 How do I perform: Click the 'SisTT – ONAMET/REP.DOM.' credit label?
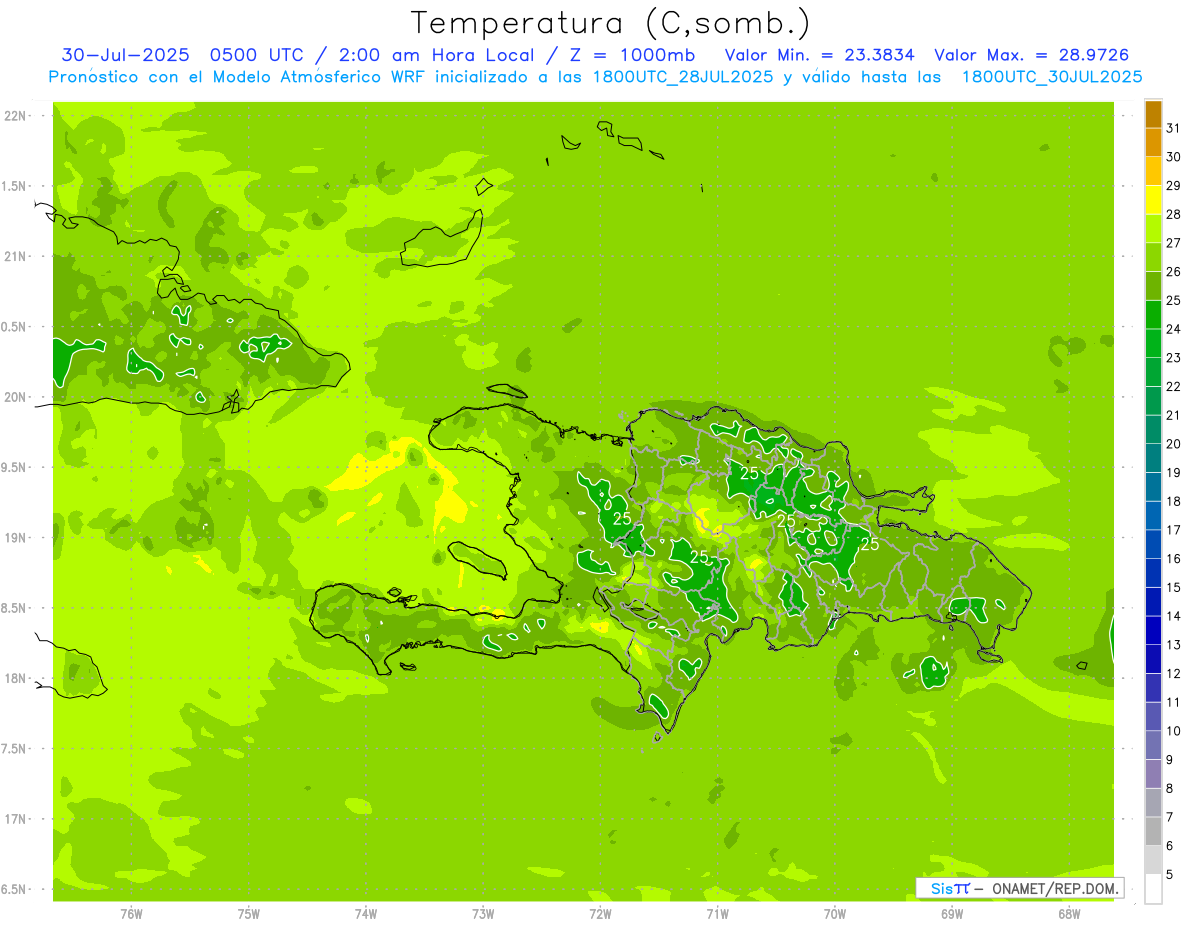coord(1019,888)
